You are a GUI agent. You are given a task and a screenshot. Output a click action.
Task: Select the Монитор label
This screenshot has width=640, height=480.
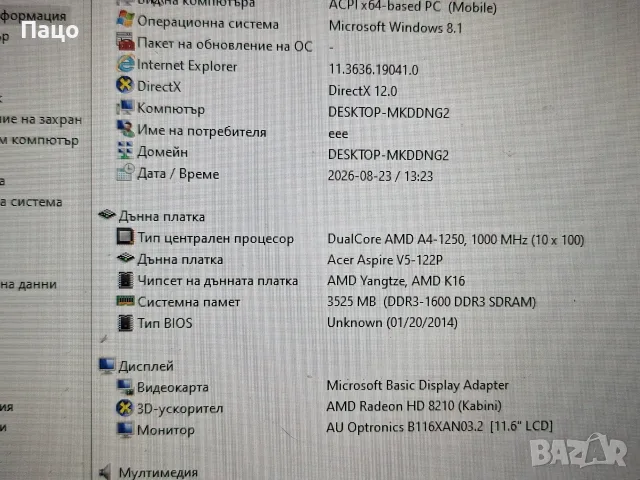[165, 430]
